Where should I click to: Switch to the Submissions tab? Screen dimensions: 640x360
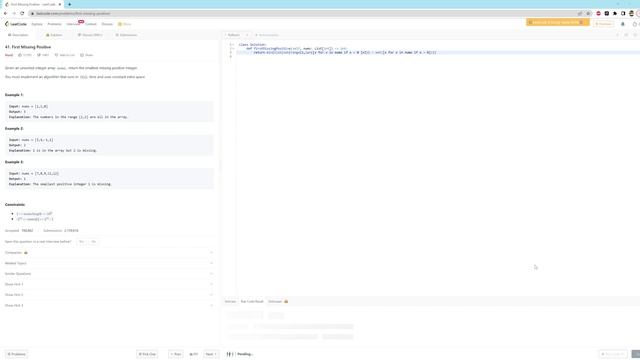click(126, 35)
